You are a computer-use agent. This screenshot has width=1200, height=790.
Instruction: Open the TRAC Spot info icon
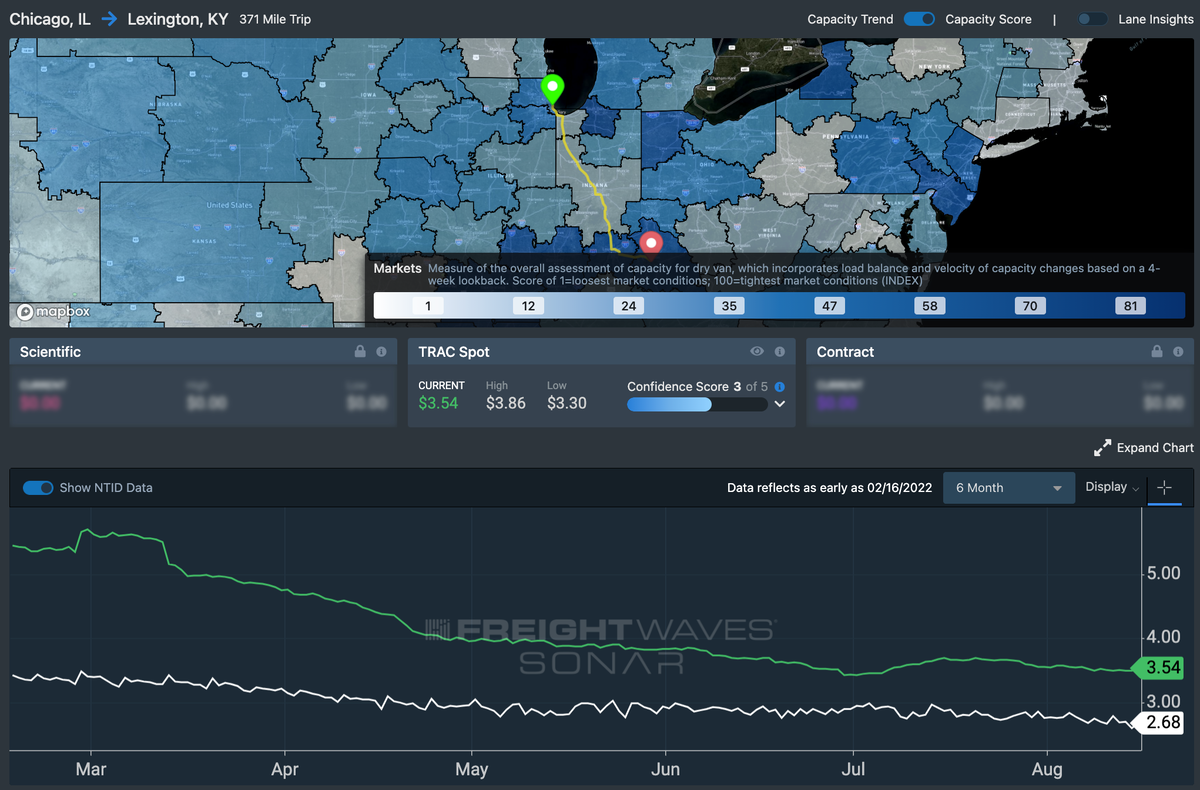click(779, 352)
